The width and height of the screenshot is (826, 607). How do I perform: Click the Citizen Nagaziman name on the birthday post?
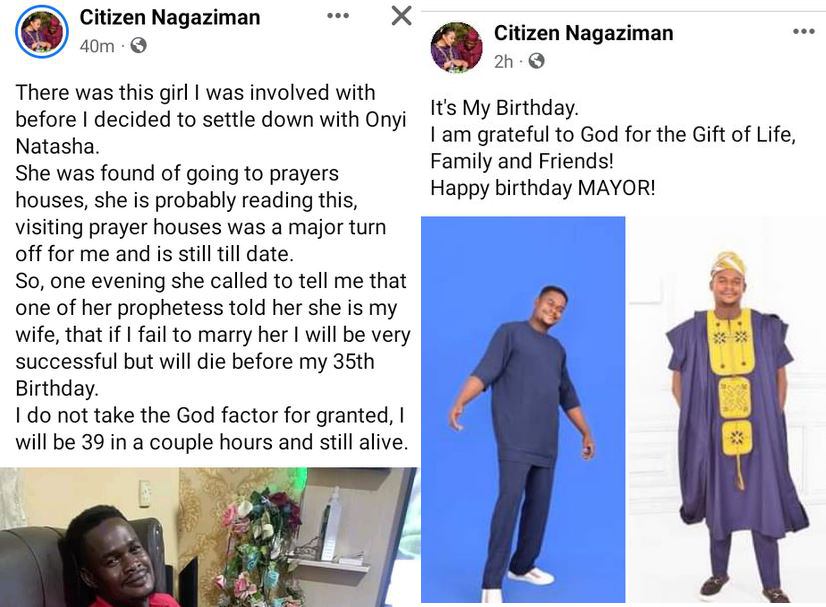583,33
